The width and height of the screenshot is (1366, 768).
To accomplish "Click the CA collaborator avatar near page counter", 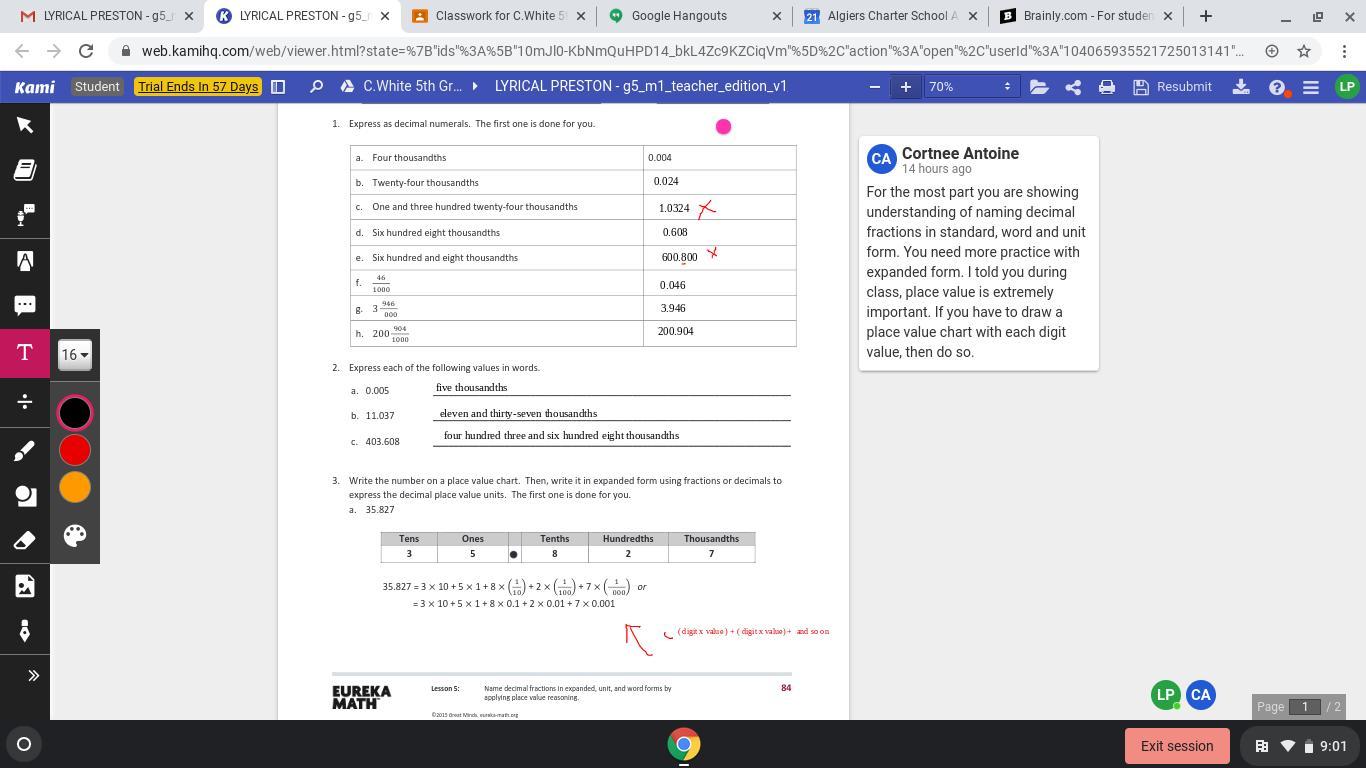I will (1201, 695).
